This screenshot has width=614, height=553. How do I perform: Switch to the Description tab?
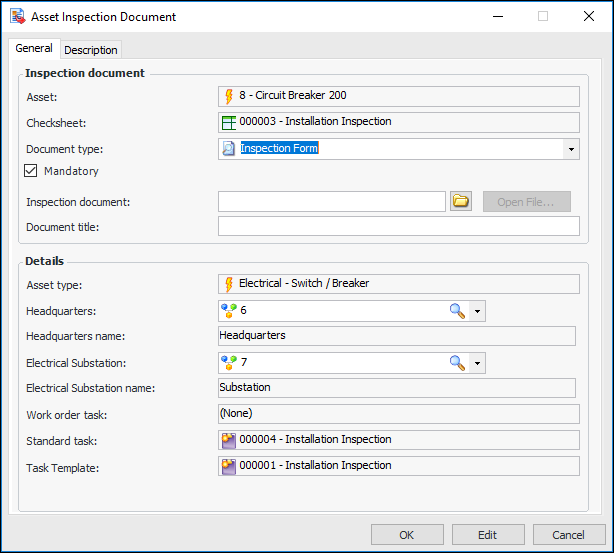tap(91, 50)
